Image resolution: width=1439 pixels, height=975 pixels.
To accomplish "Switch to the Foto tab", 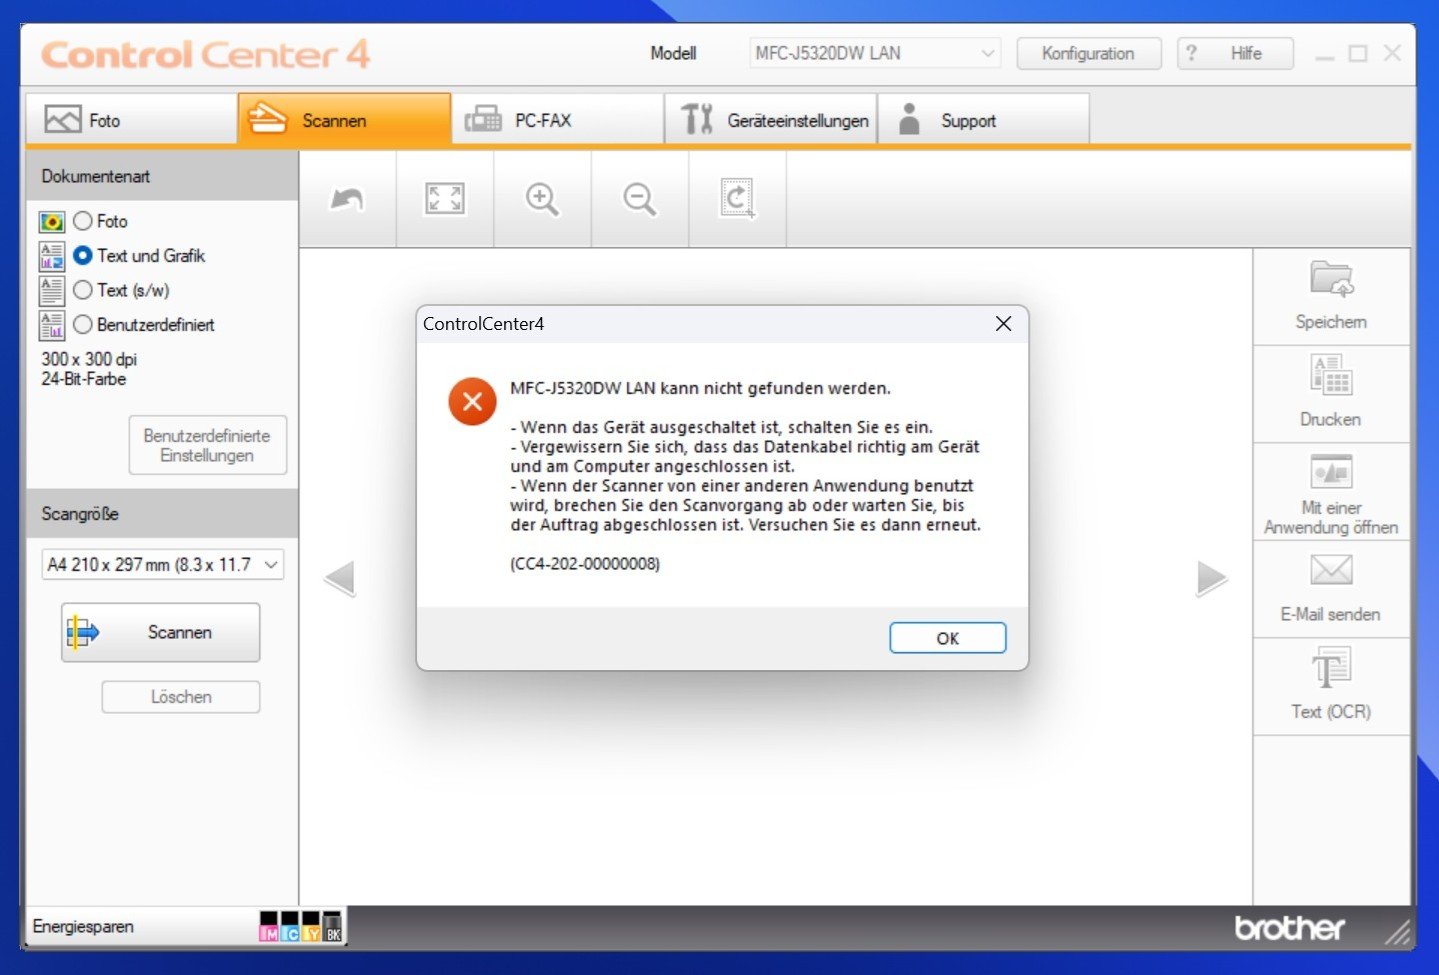I will (x=131, y=120).
